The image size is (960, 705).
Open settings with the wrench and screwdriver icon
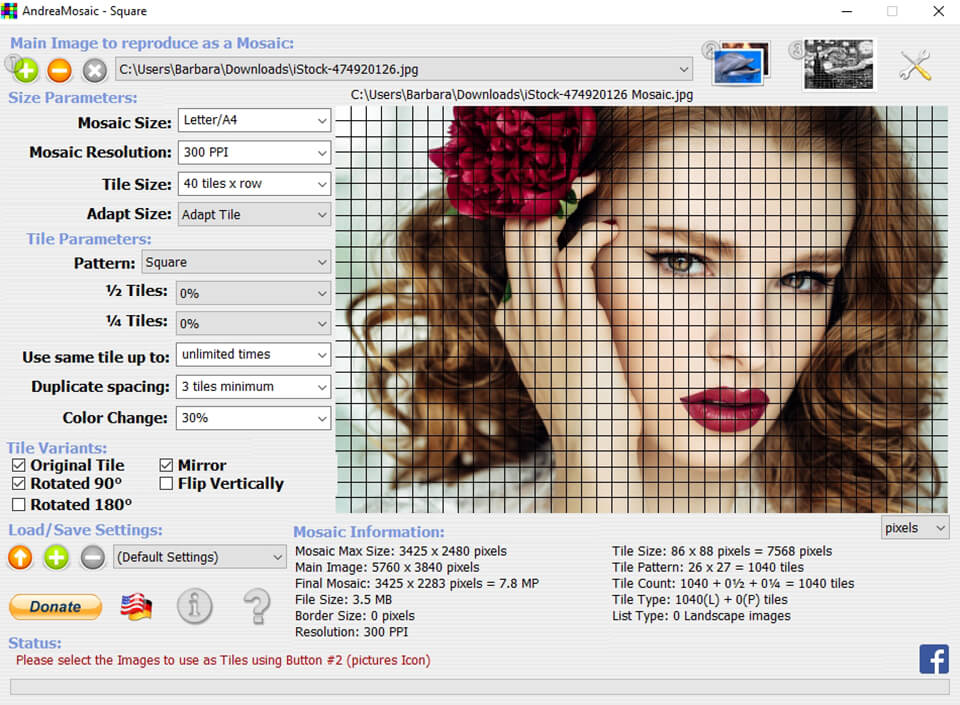click(x=915, y=66)
